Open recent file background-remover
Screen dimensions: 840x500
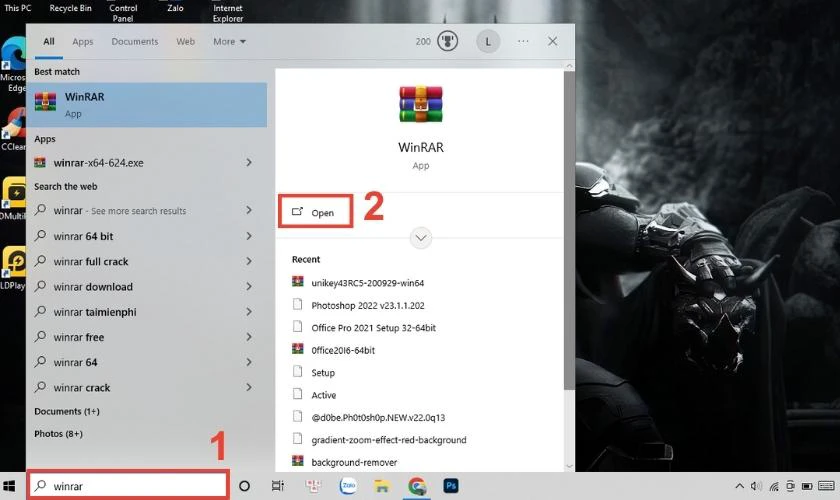point(354,462)
